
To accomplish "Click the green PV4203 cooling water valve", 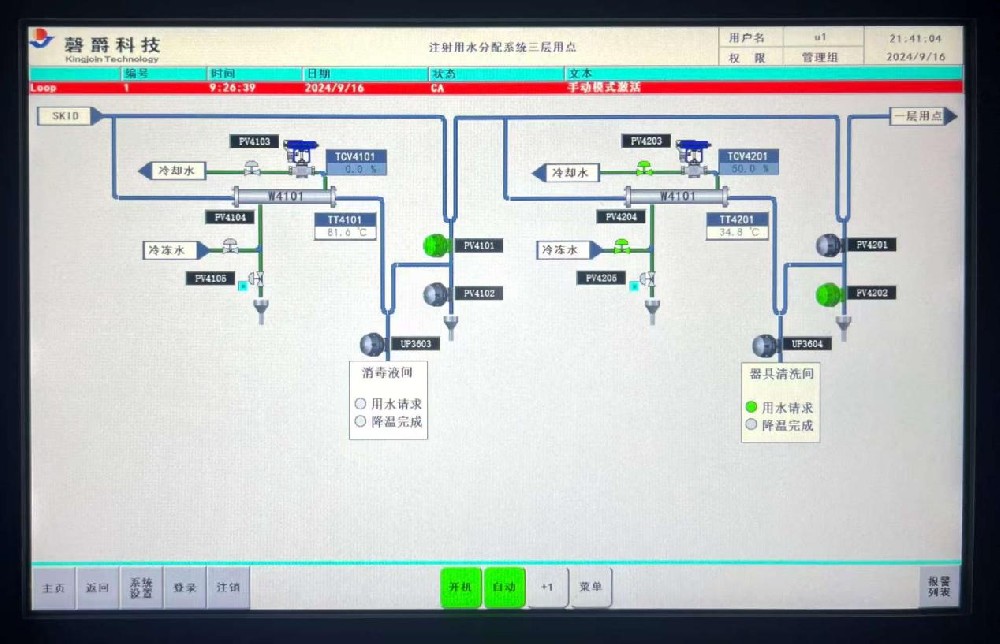I will tap(643, 168).
